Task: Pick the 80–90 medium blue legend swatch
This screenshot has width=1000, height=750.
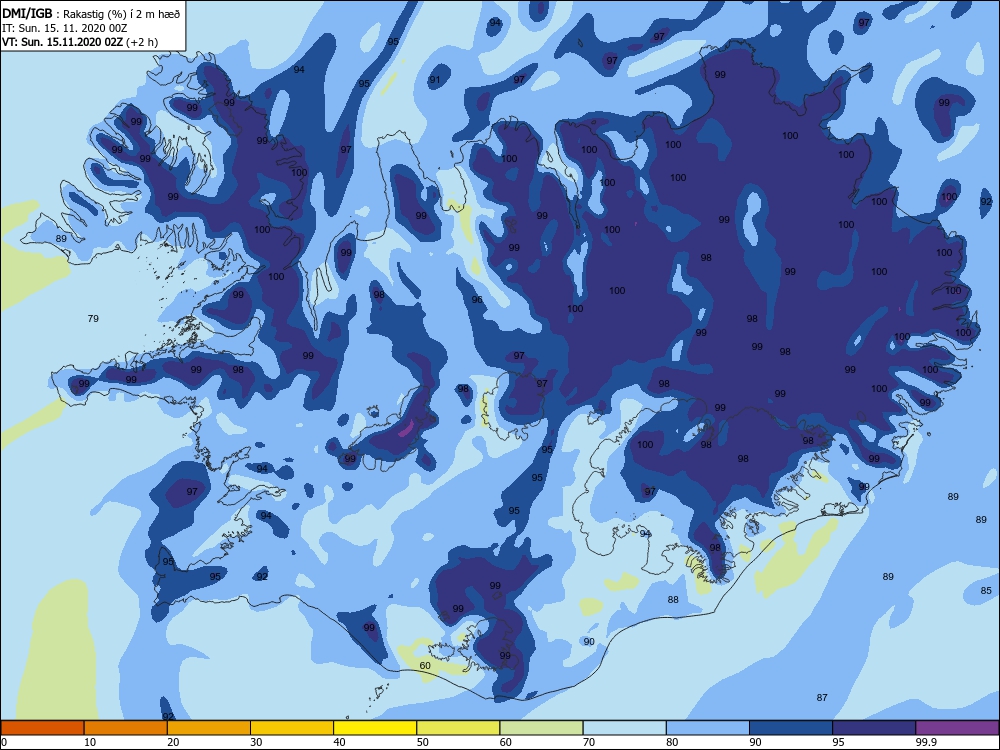Action: pyautogui.click(x=708, y=728)
